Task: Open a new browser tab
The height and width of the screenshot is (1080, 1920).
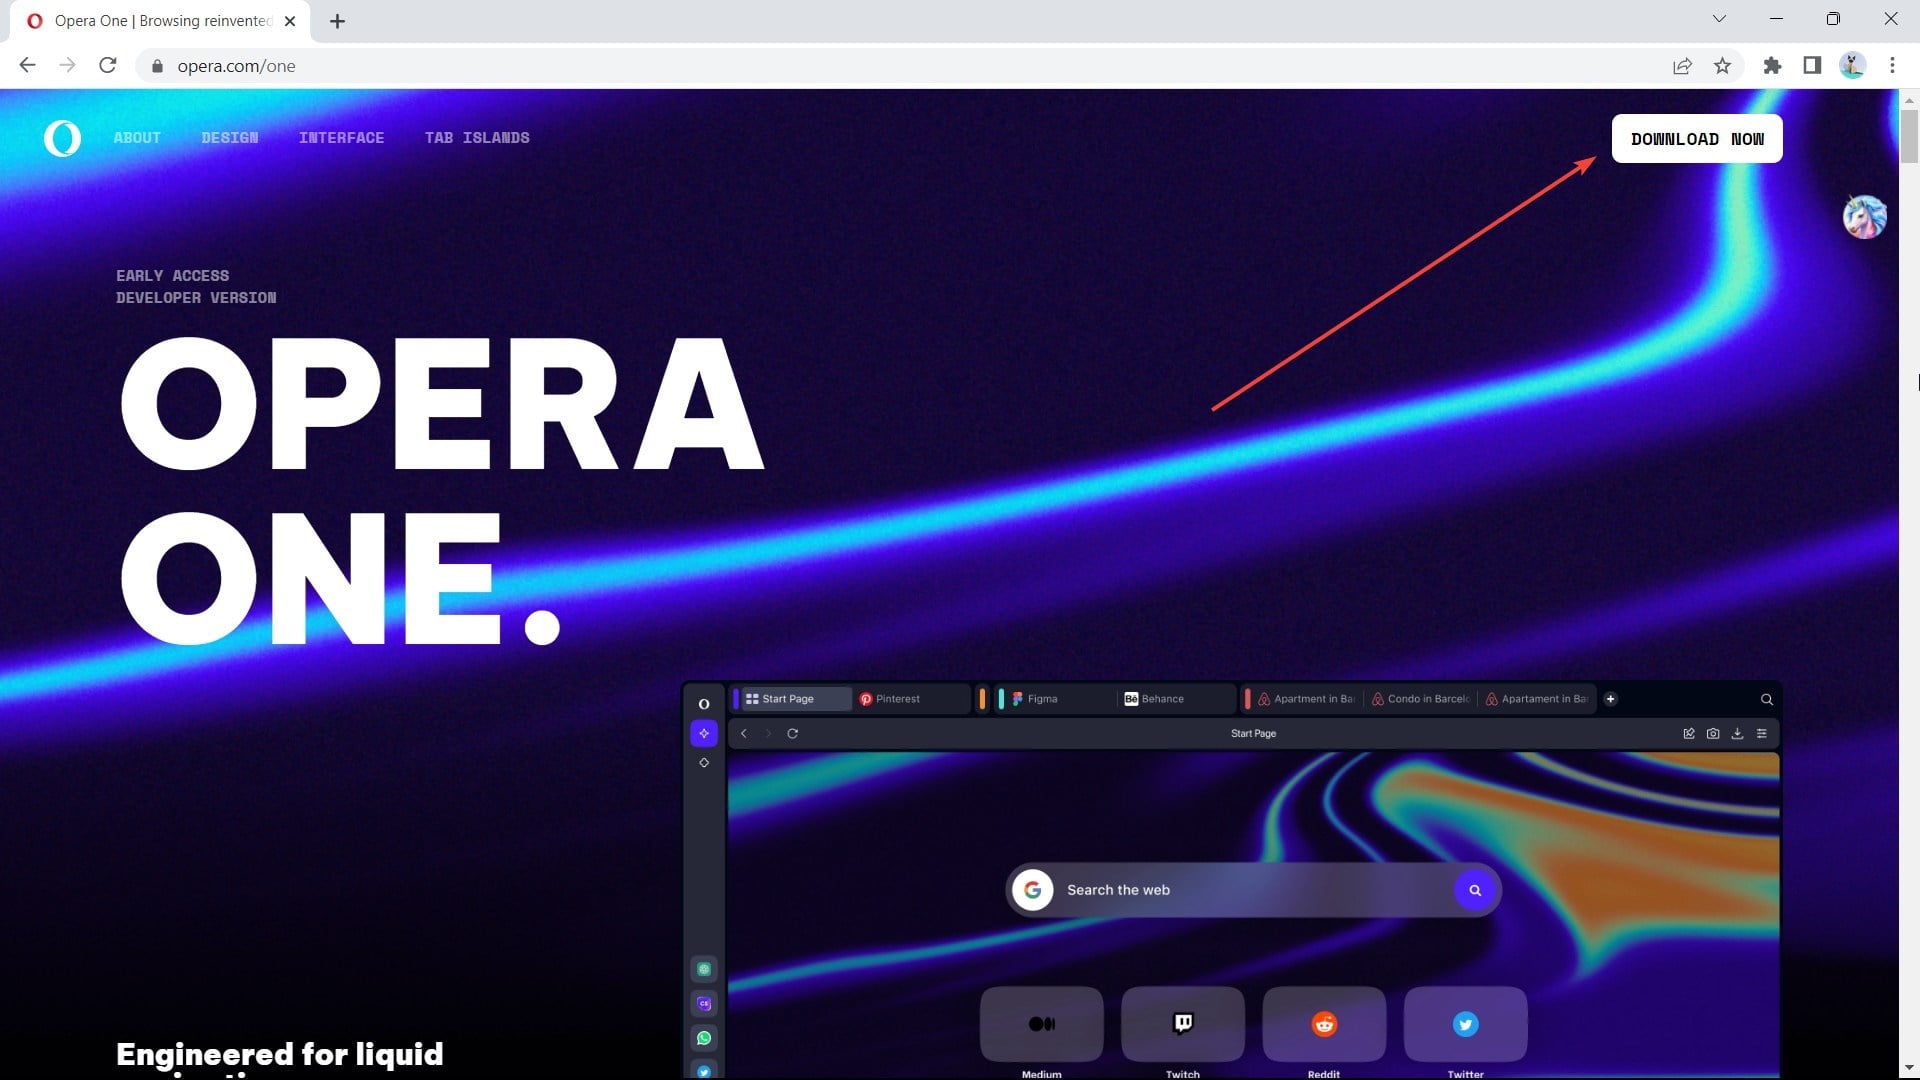Action: 337,21
